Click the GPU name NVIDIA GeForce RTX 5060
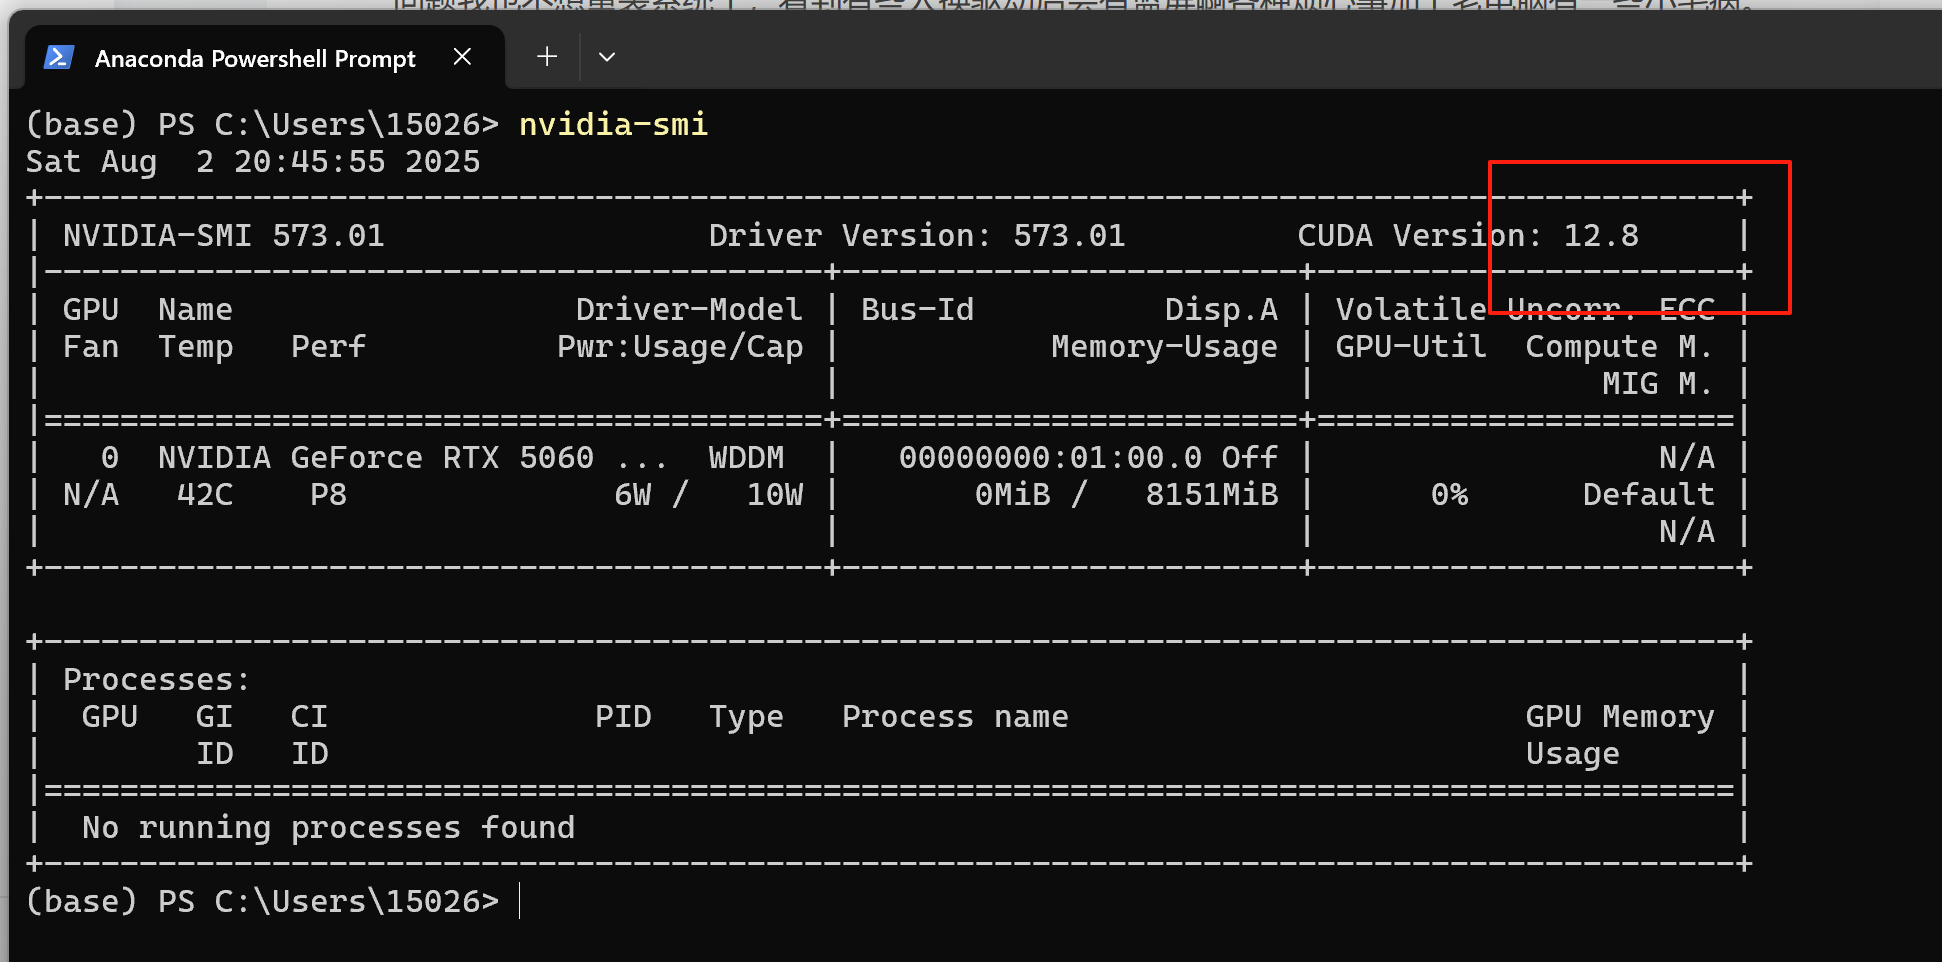The image size is (1942, 962). [376, 457]
